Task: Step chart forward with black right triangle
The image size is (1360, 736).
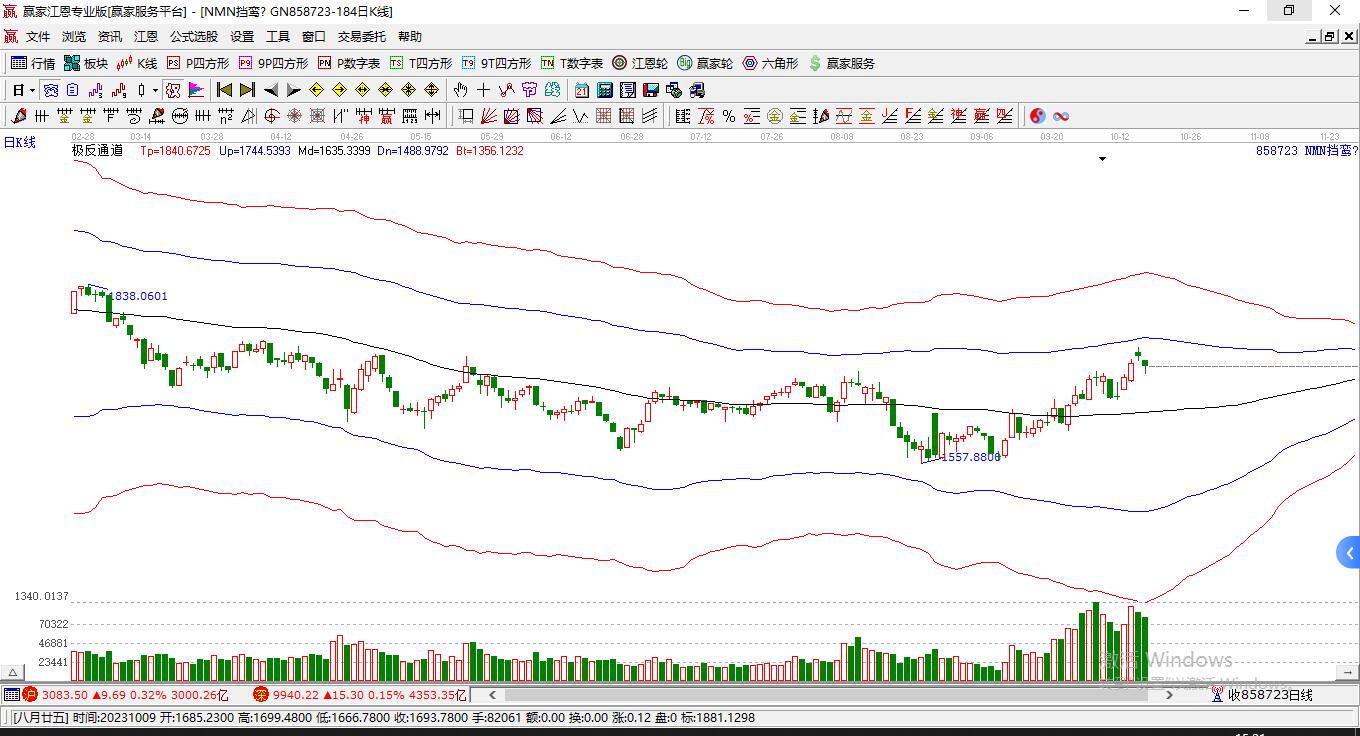Action: 293,90
